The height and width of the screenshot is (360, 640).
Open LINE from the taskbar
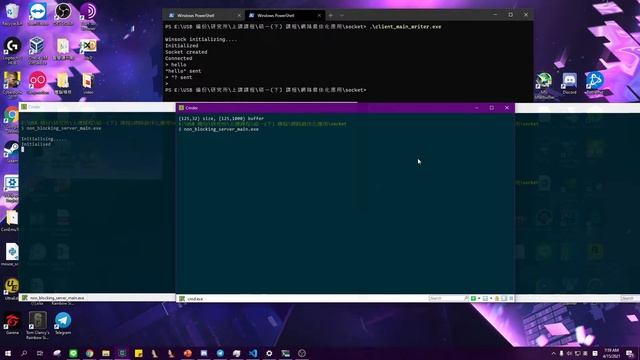click(73, 353)
